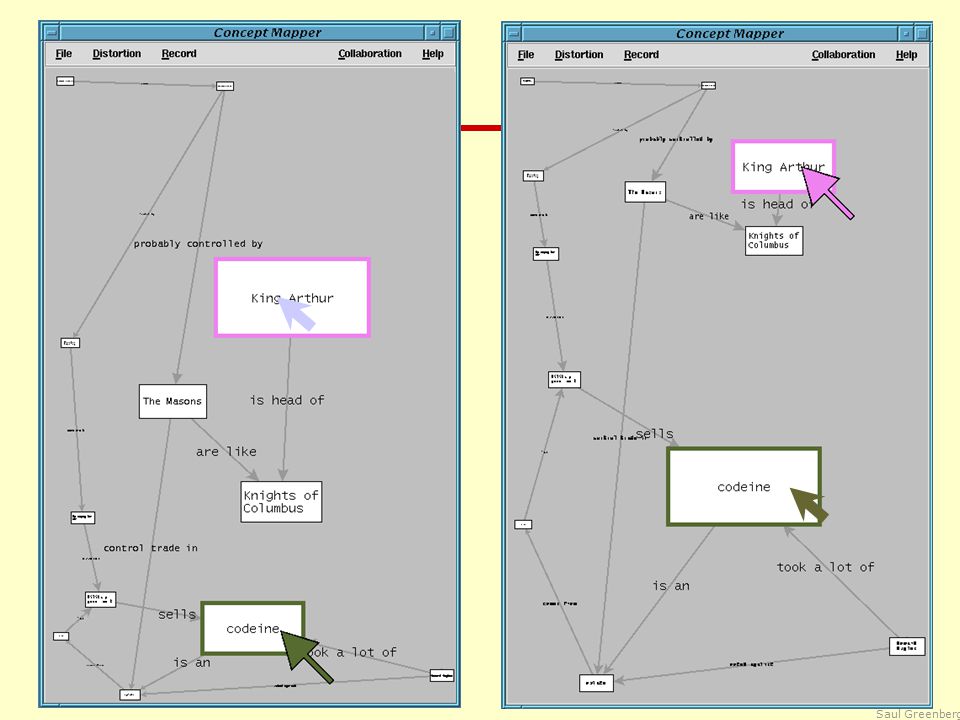Select The Masons node in left window

click(173, 402)
